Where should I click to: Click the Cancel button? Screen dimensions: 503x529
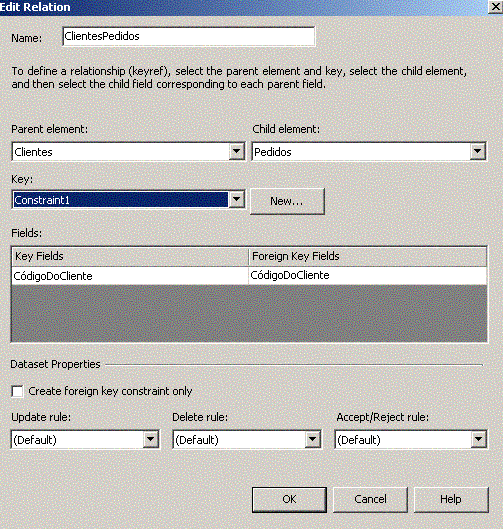pos(370,500)
